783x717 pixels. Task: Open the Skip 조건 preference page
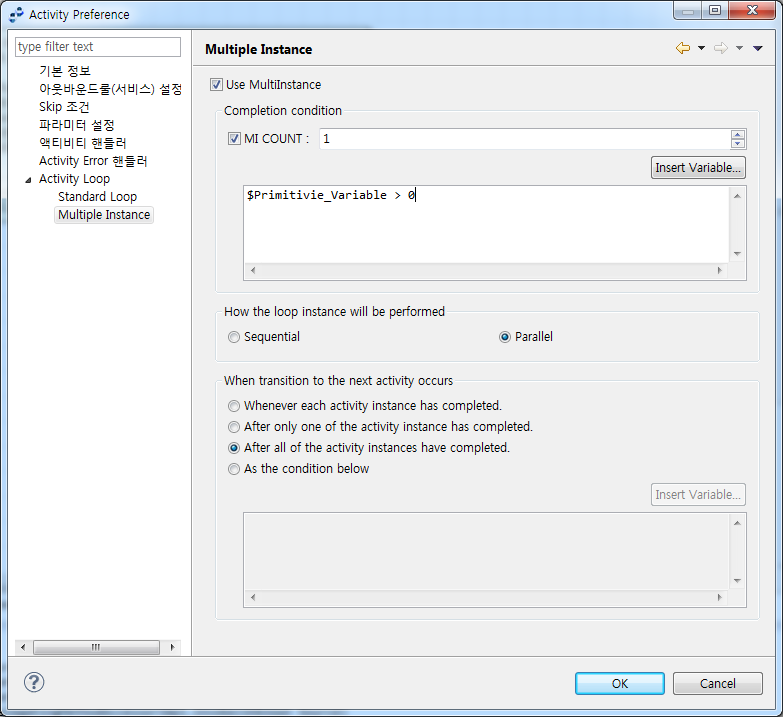(64, 107)
